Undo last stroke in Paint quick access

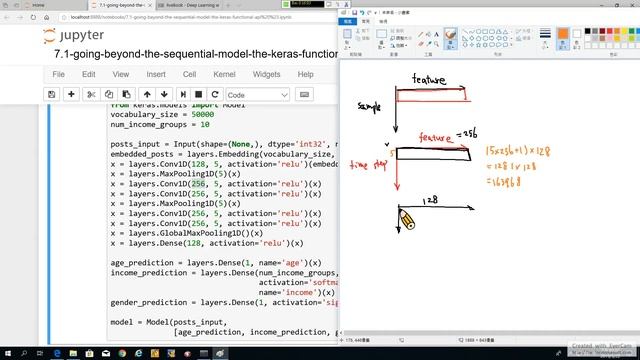362,13
